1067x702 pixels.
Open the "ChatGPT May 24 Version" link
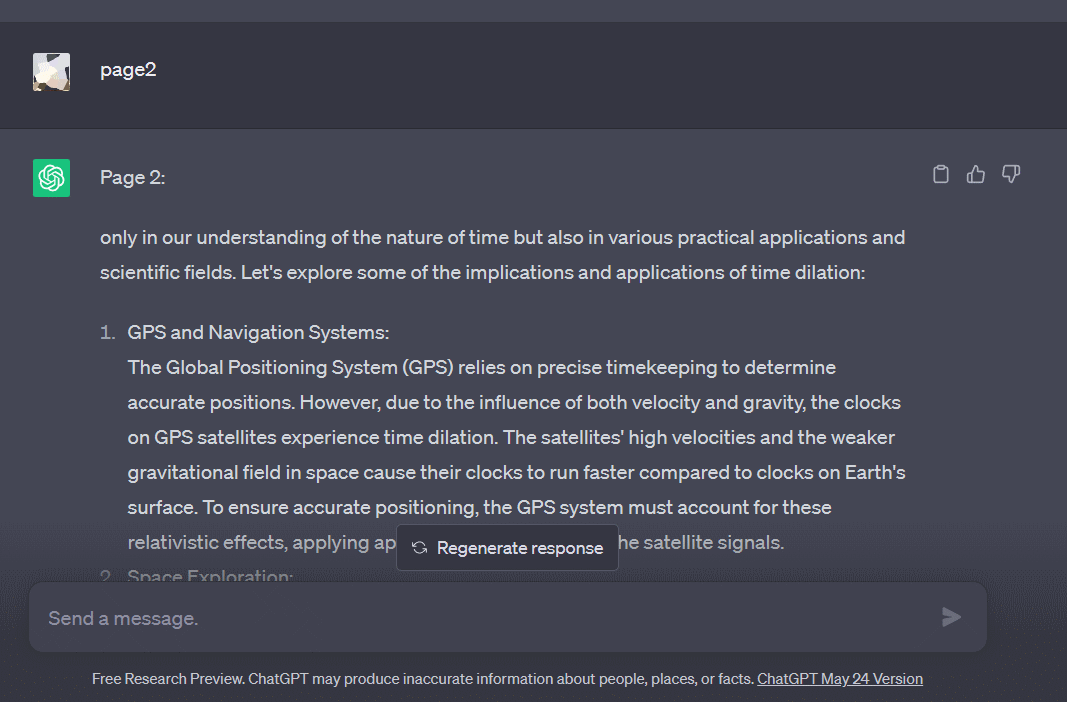(x=840, y=679)
